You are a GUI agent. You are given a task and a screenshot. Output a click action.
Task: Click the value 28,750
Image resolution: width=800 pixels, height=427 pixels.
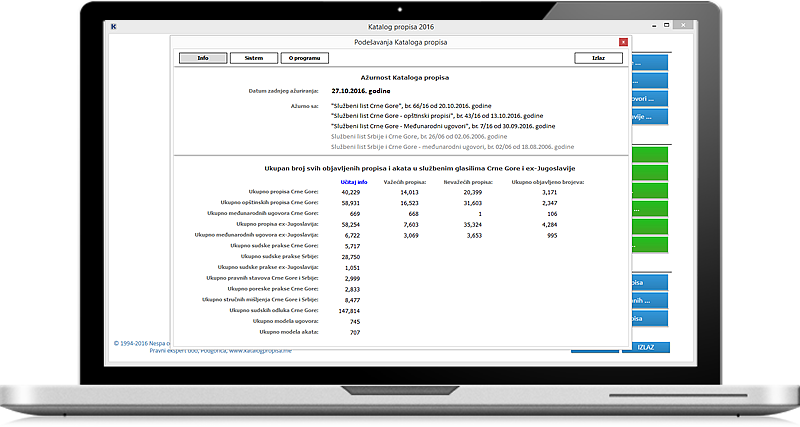(351, 257)
